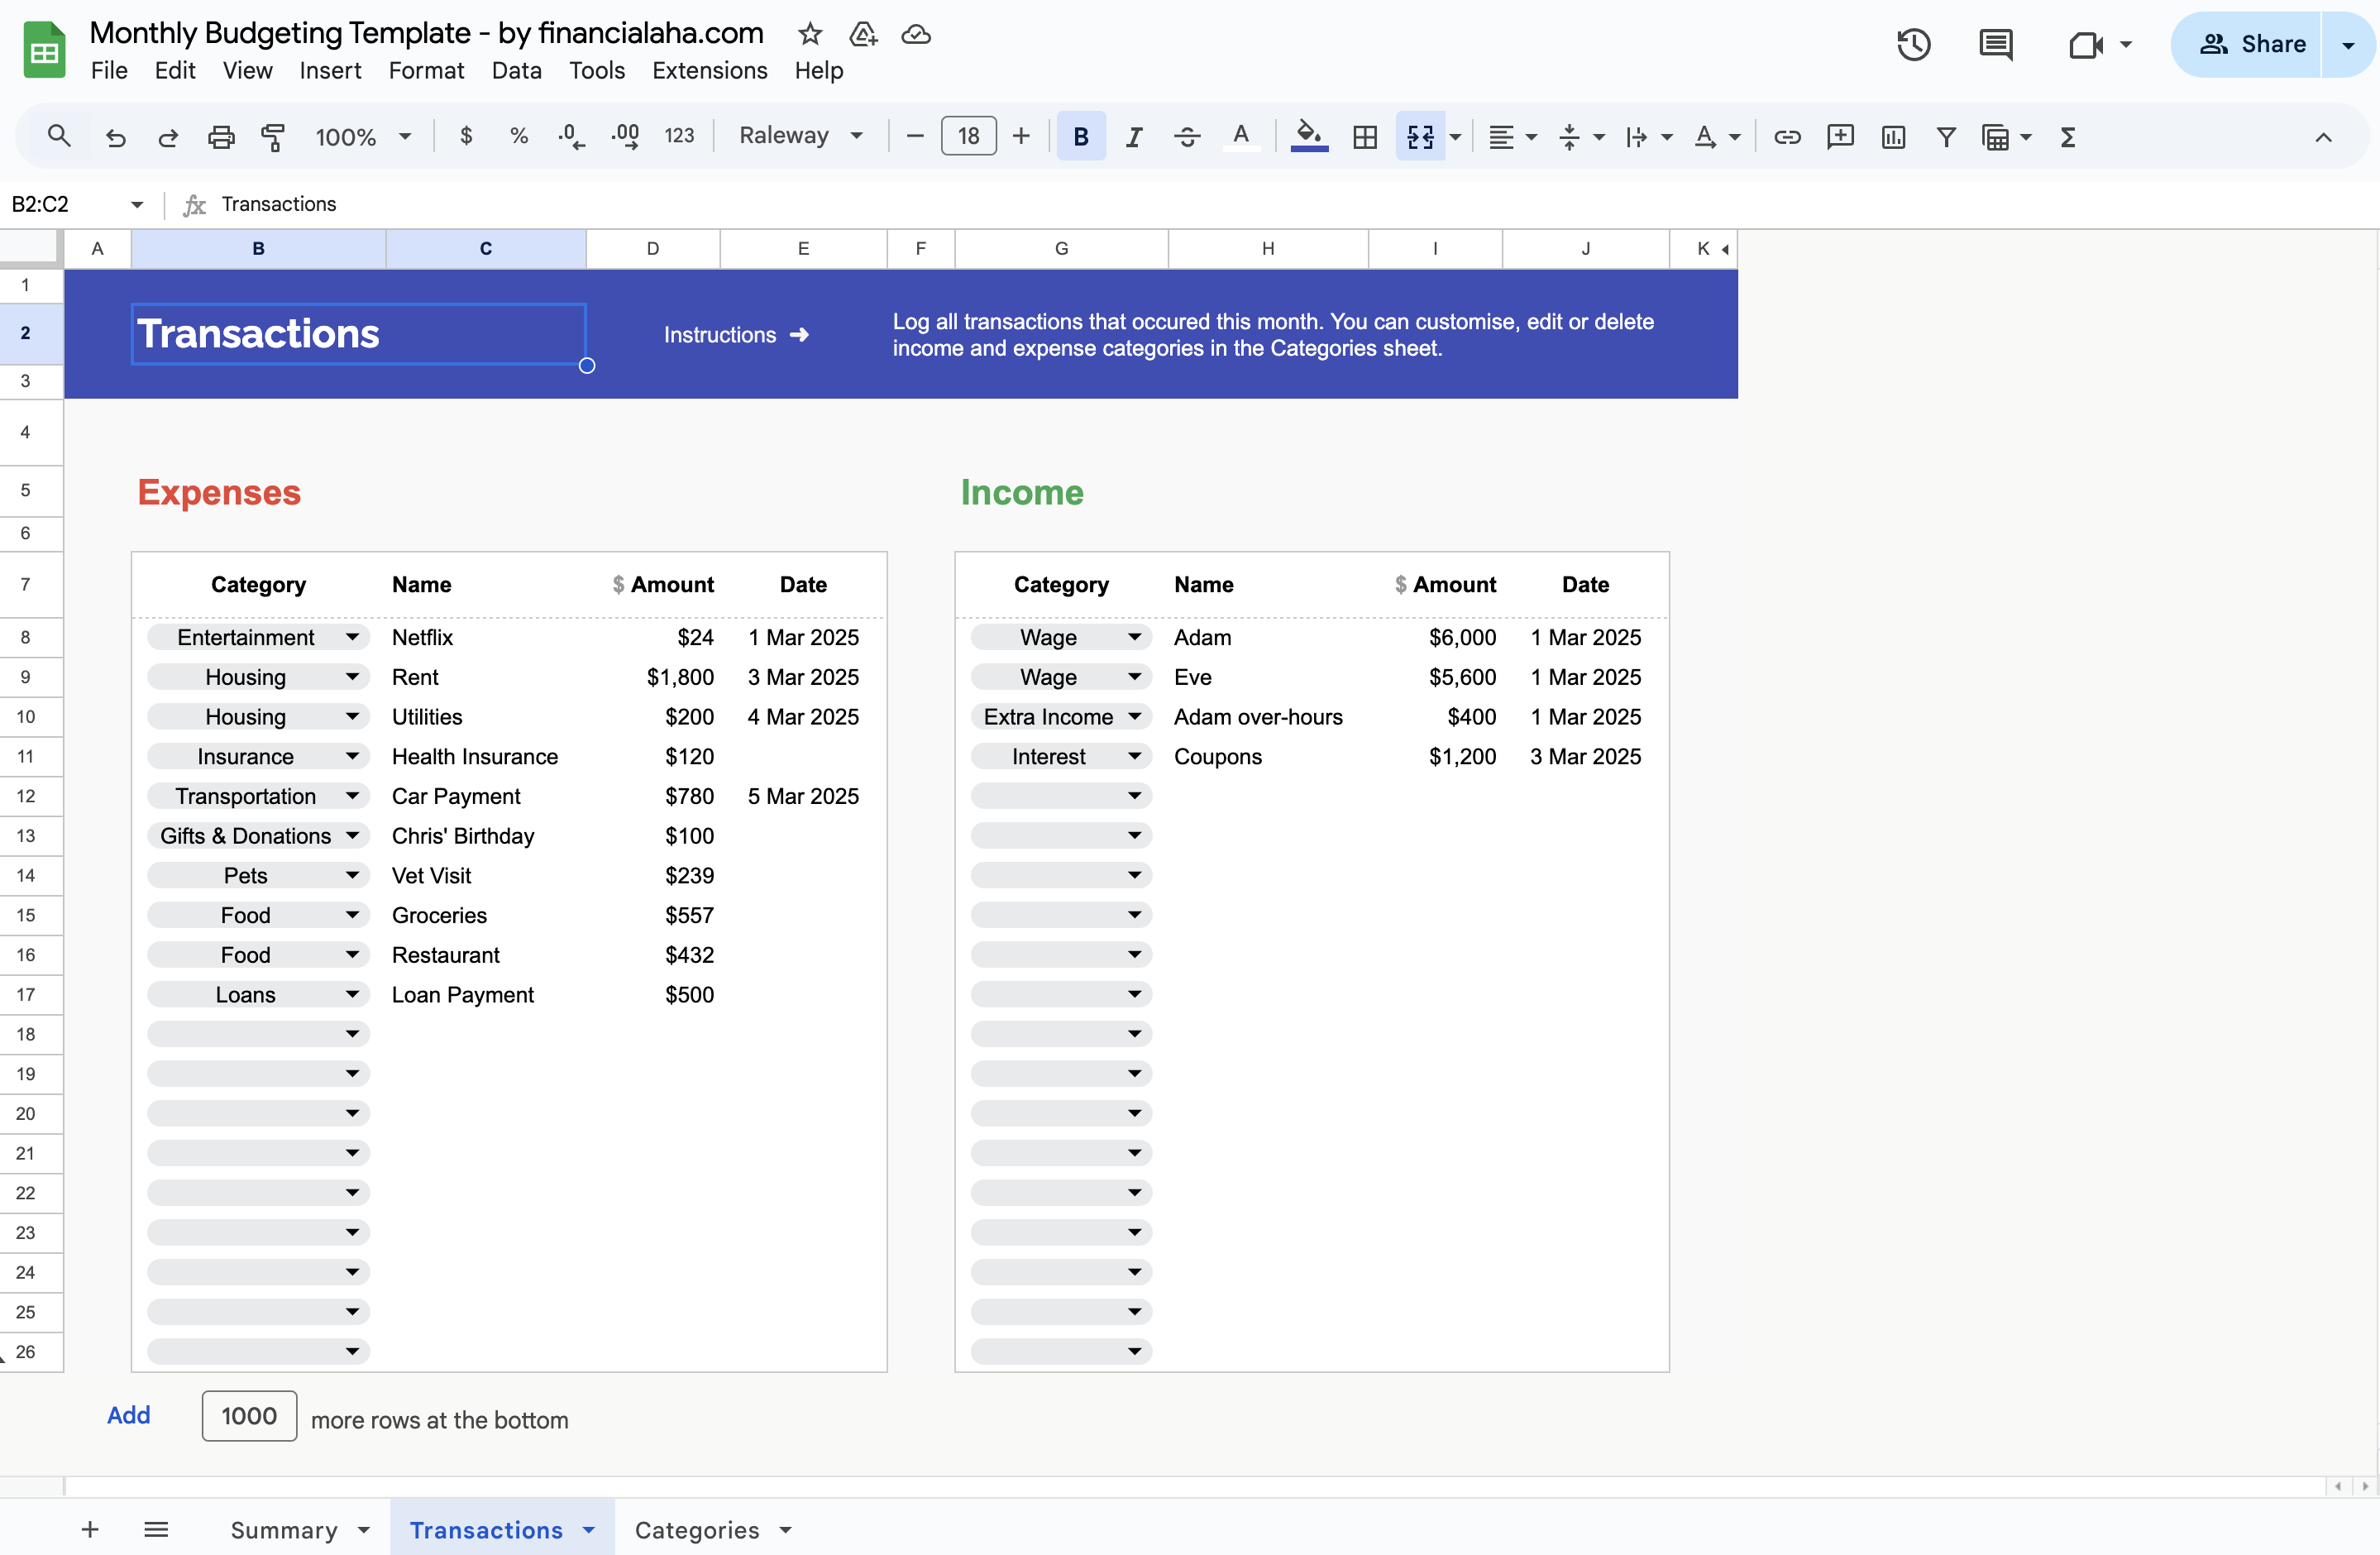Open version history
Screen dimensions: 2380x1555
(1913, 44)
